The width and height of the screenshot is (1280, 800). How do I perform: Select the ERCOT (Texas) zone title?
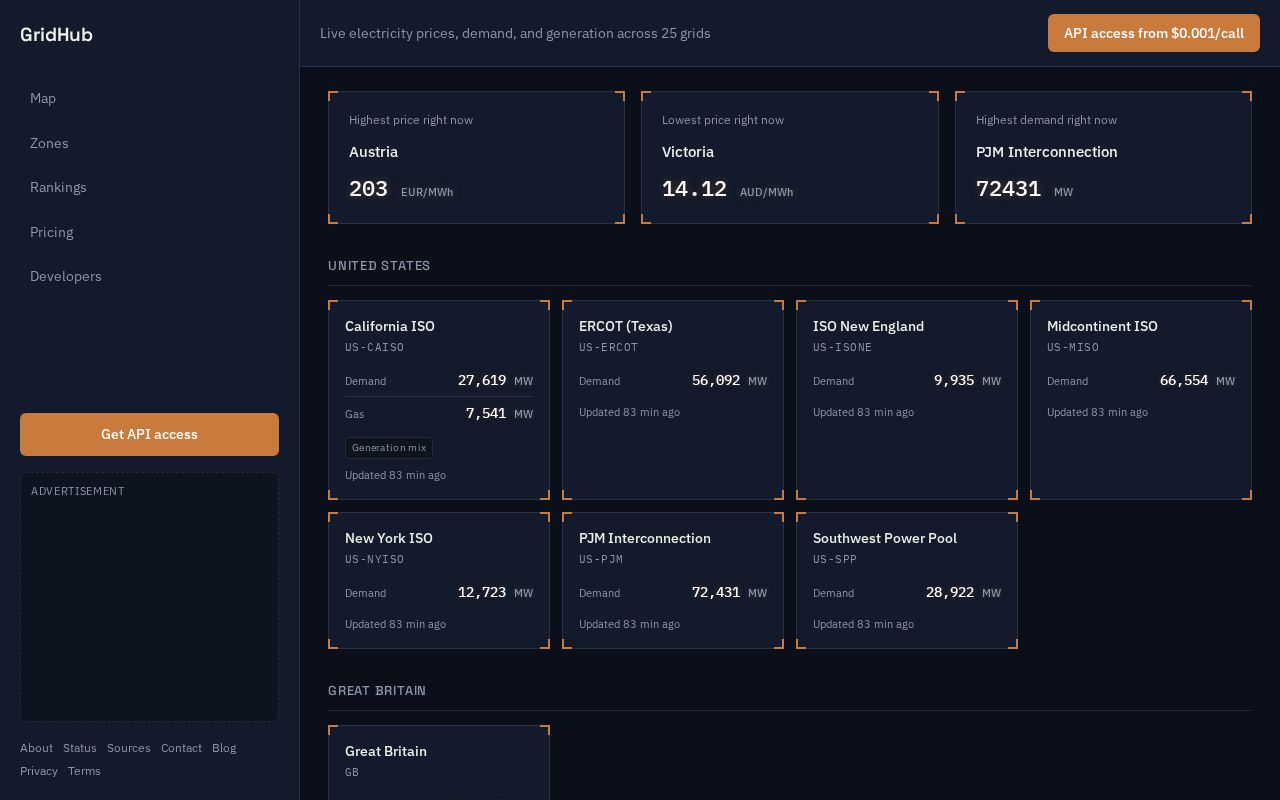pyautogui.click(x=626, y=326)
